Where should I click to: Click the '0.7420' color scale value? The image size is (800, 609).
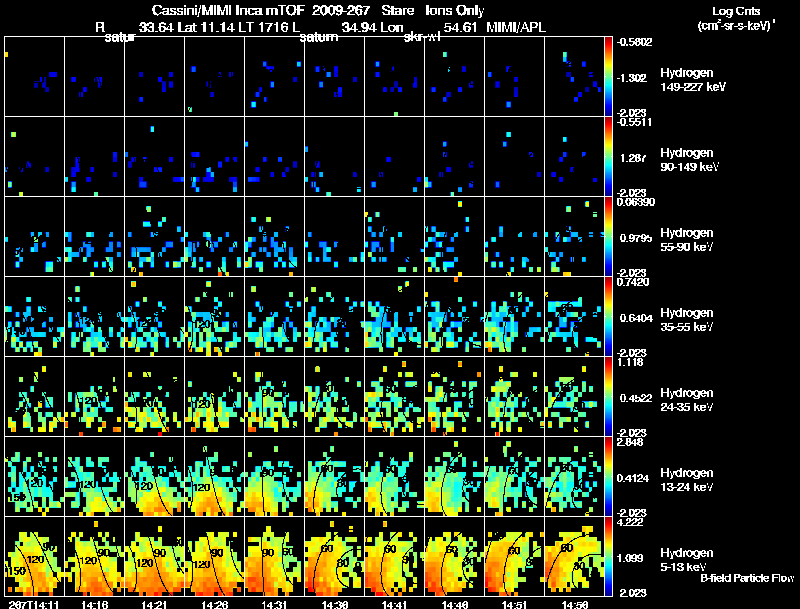pyautogui.click(x=633, y=282)
